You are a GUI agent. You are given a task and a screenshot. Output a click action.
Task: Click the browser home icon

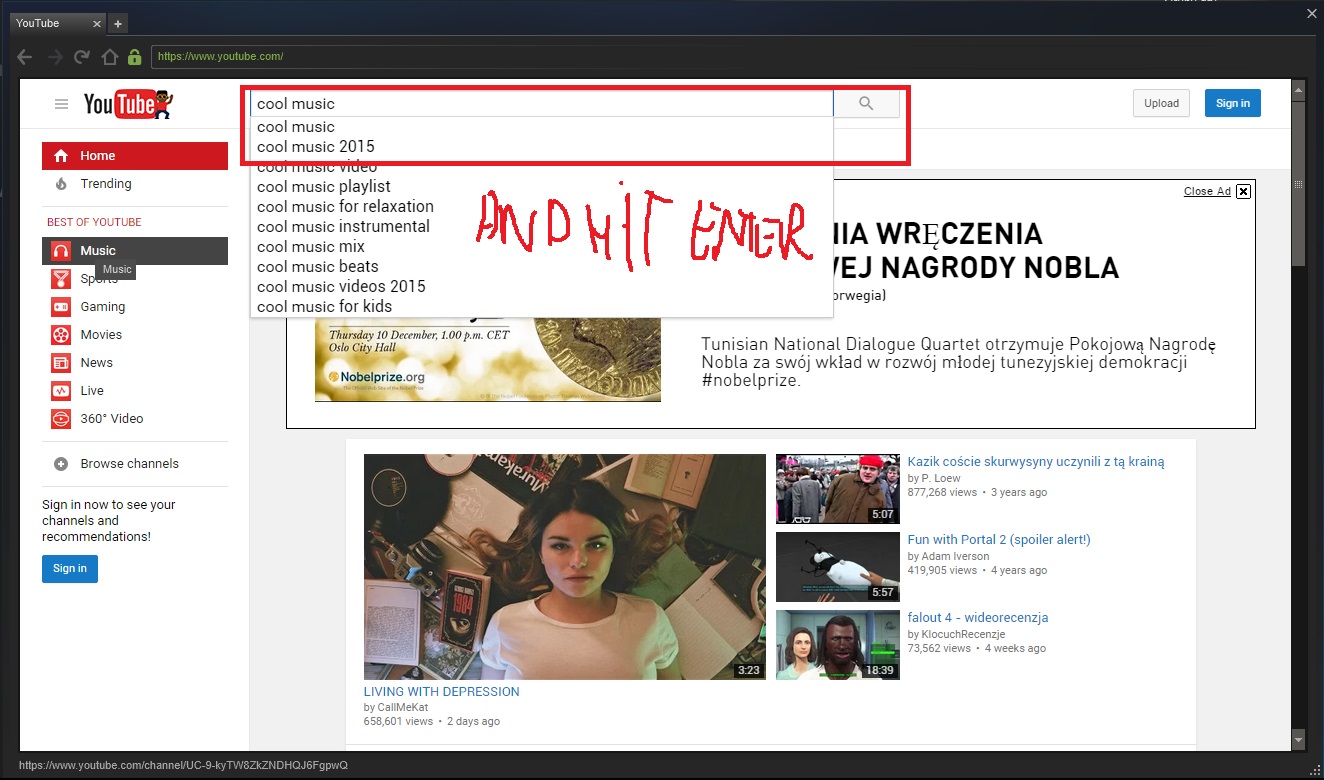[x=110, y=57]
